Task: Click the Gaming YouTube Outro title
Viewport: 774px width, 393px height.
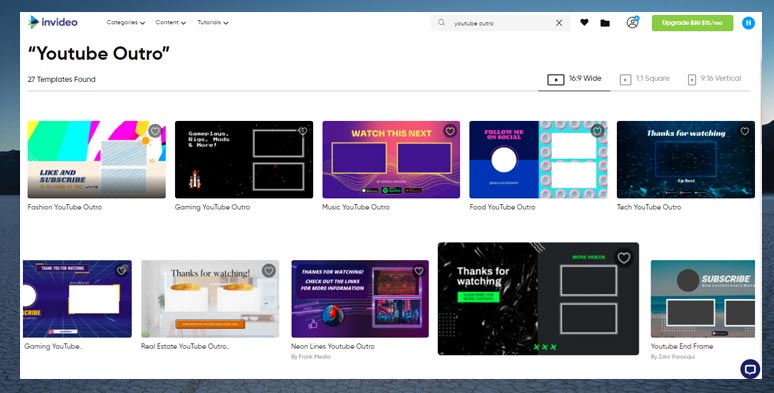Action: [x=212, y=207]
